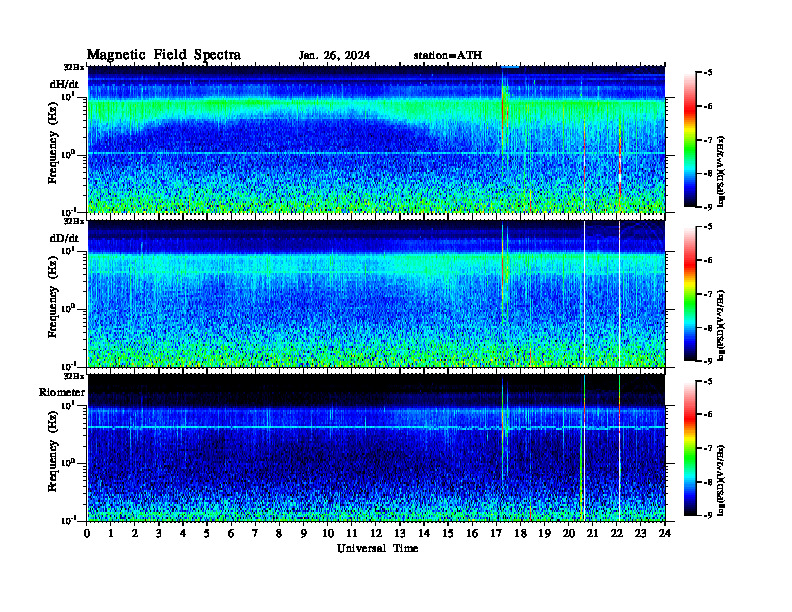The width and height of the screenshot is (792, 612).
Task: Click the Riometer panel color scale bar
Action: 689,448
